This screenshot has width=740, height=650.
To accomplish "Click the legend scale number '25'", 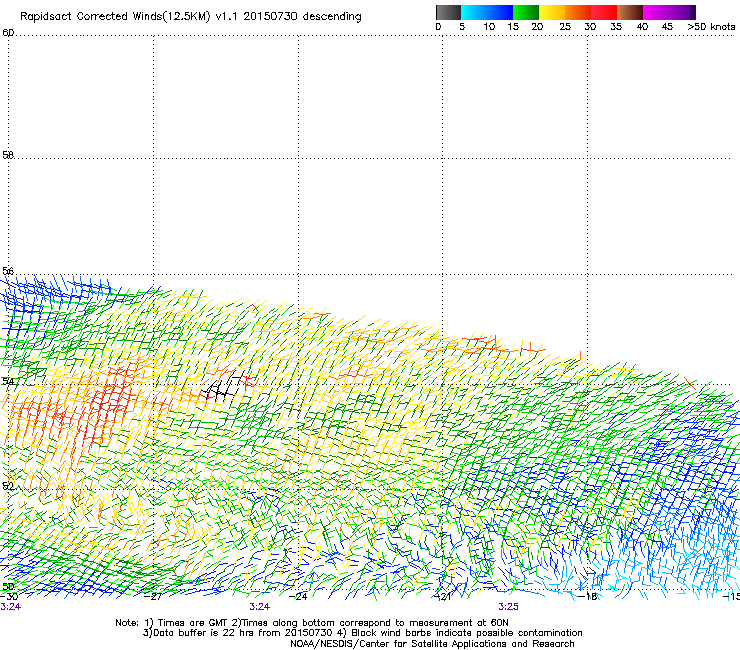I will point(565,27).
